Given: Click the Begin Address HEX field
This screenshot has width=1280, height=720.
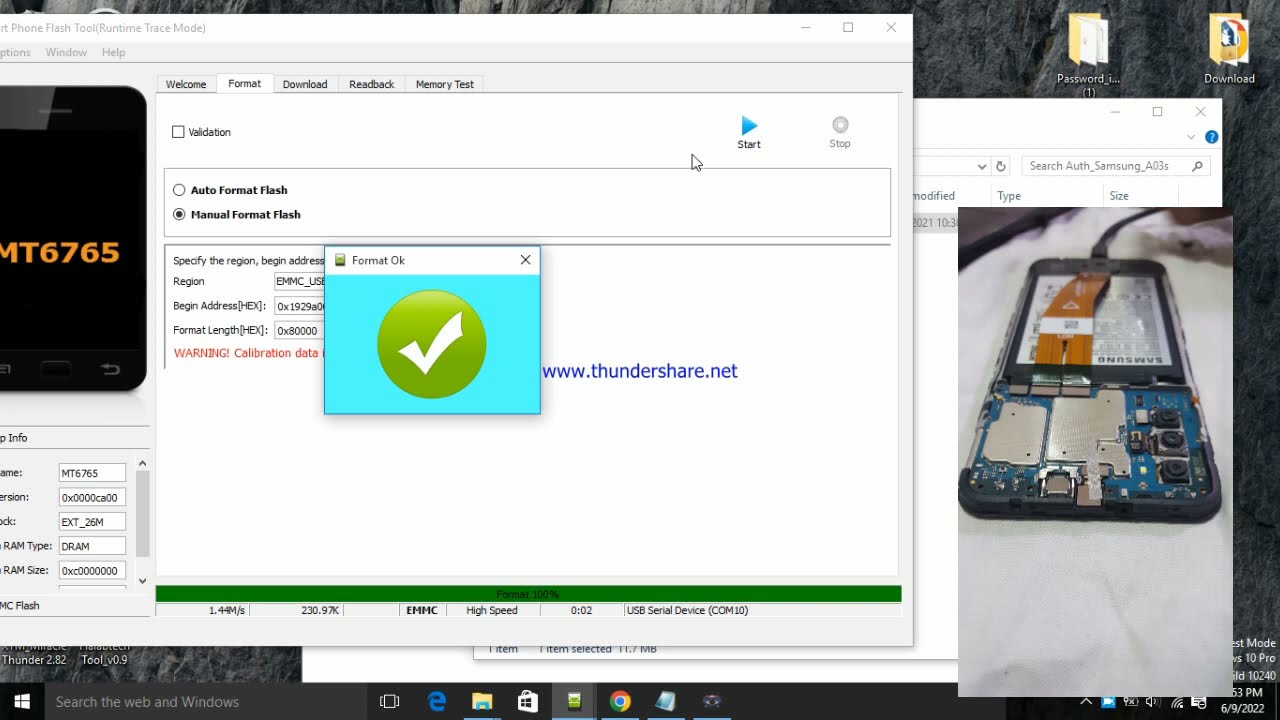Looking at the screenshot, I should click(300, 306).
